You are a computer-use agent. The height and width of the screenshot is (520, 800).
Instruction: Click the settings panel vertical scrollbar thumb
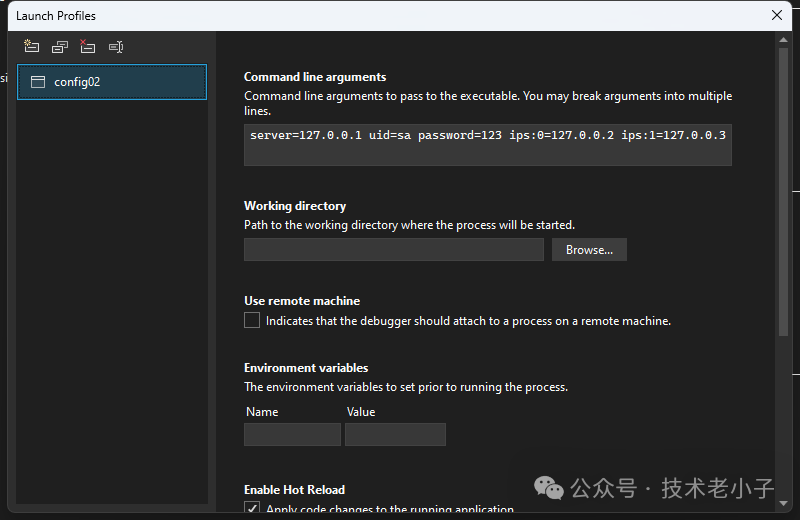click(783, 190)
